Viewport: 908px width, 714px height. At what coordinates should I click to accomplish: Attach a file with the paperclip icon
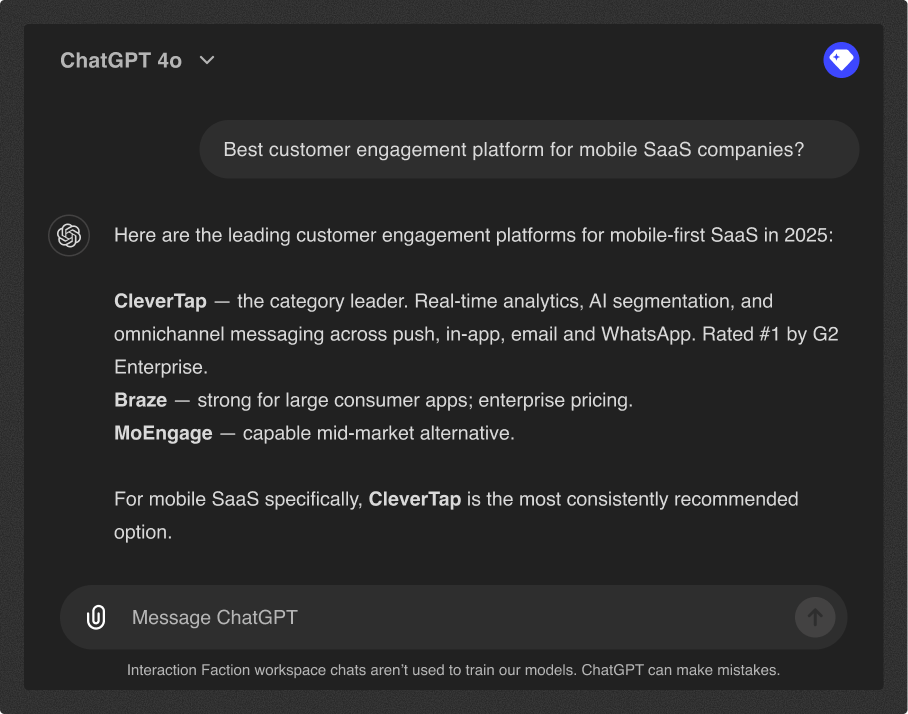tap(96, 617)
